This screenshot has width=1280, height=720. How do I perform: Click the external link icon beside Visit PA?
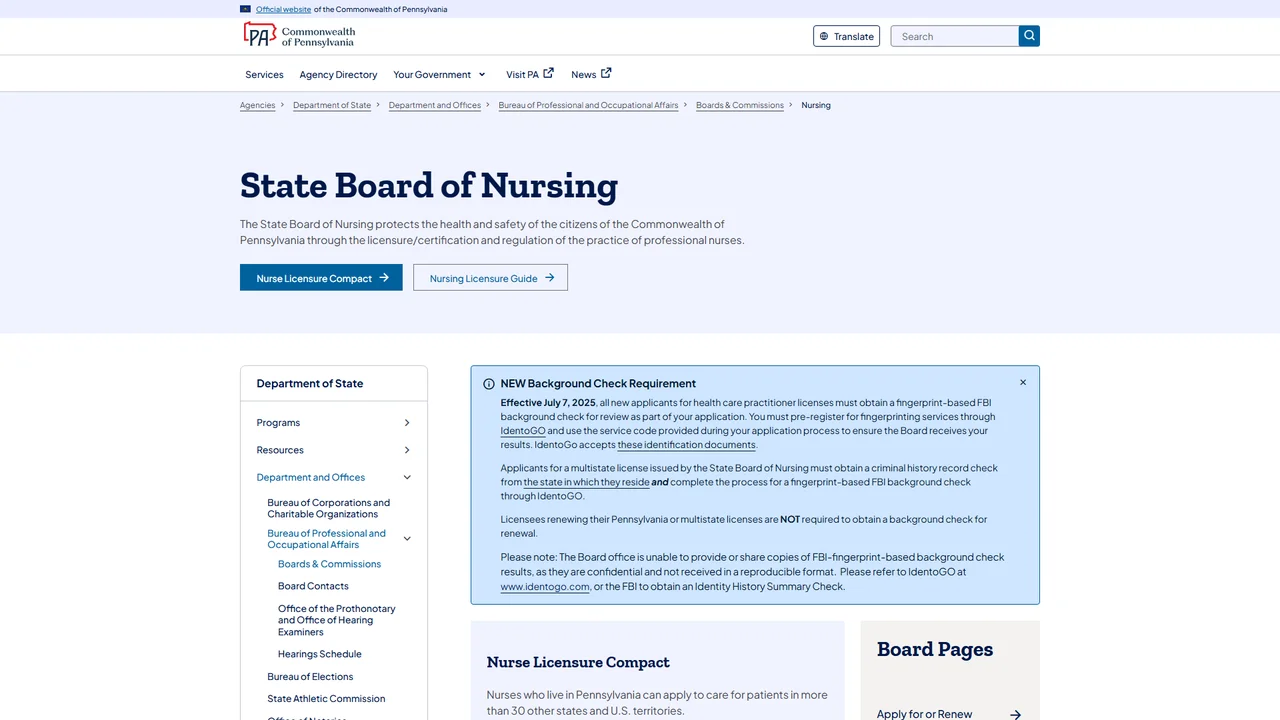(x=548, y=73)
